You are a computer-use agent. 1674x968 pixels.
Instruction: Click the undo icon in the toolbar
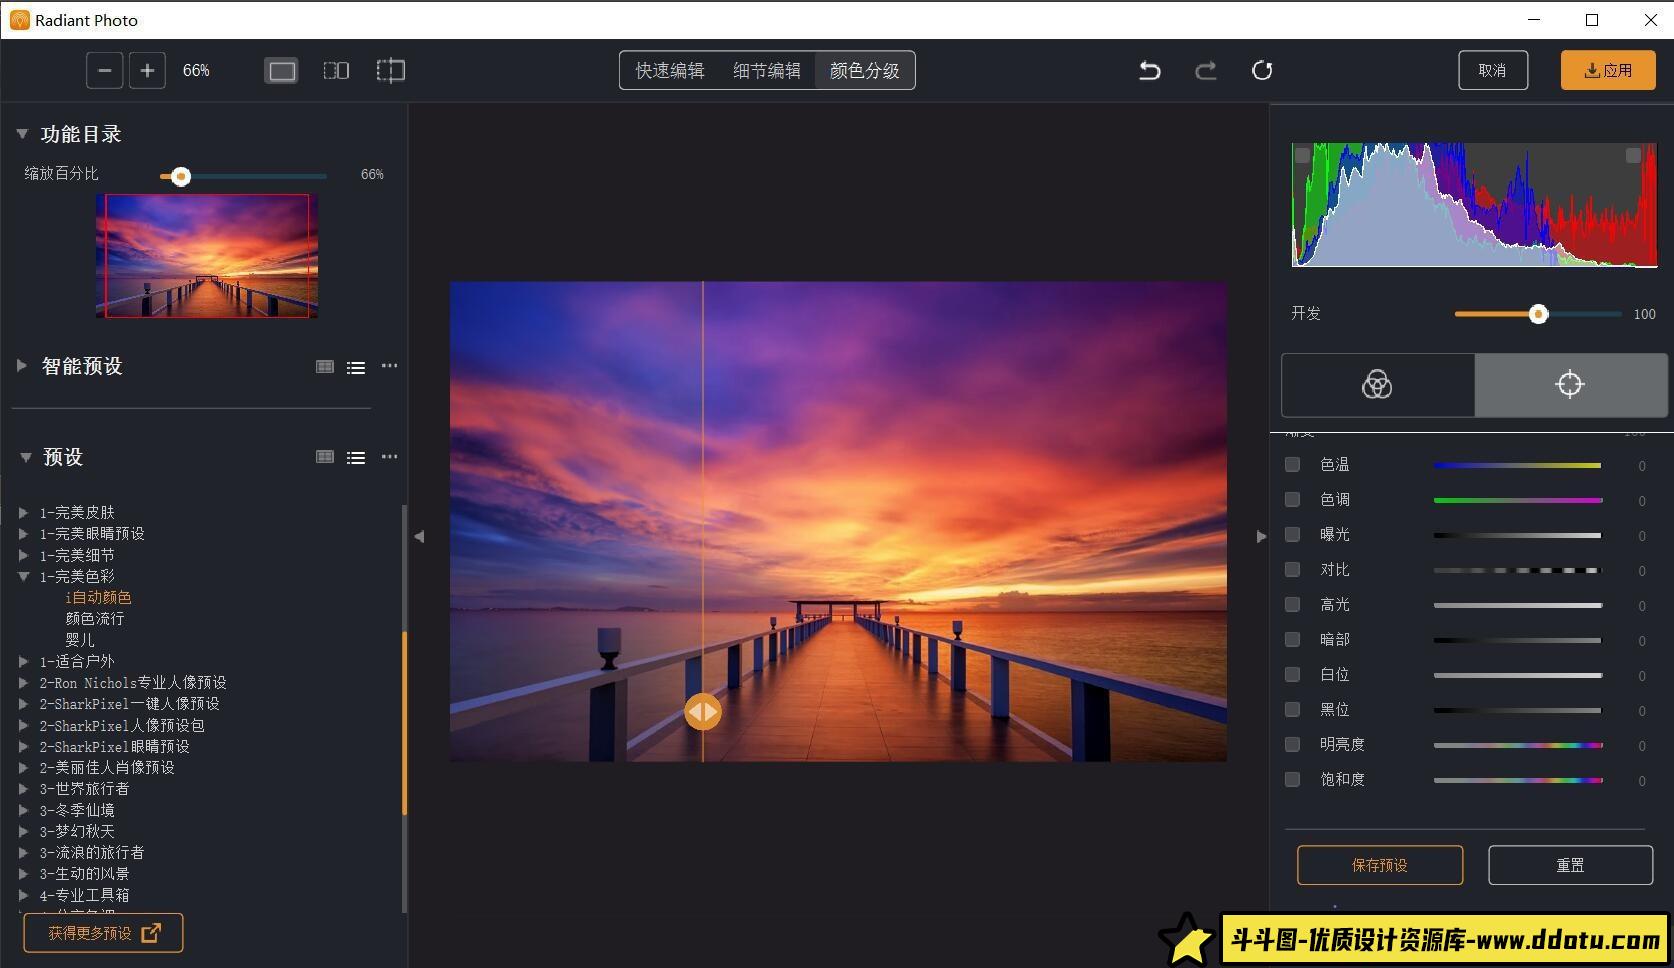coord(1148,70)
